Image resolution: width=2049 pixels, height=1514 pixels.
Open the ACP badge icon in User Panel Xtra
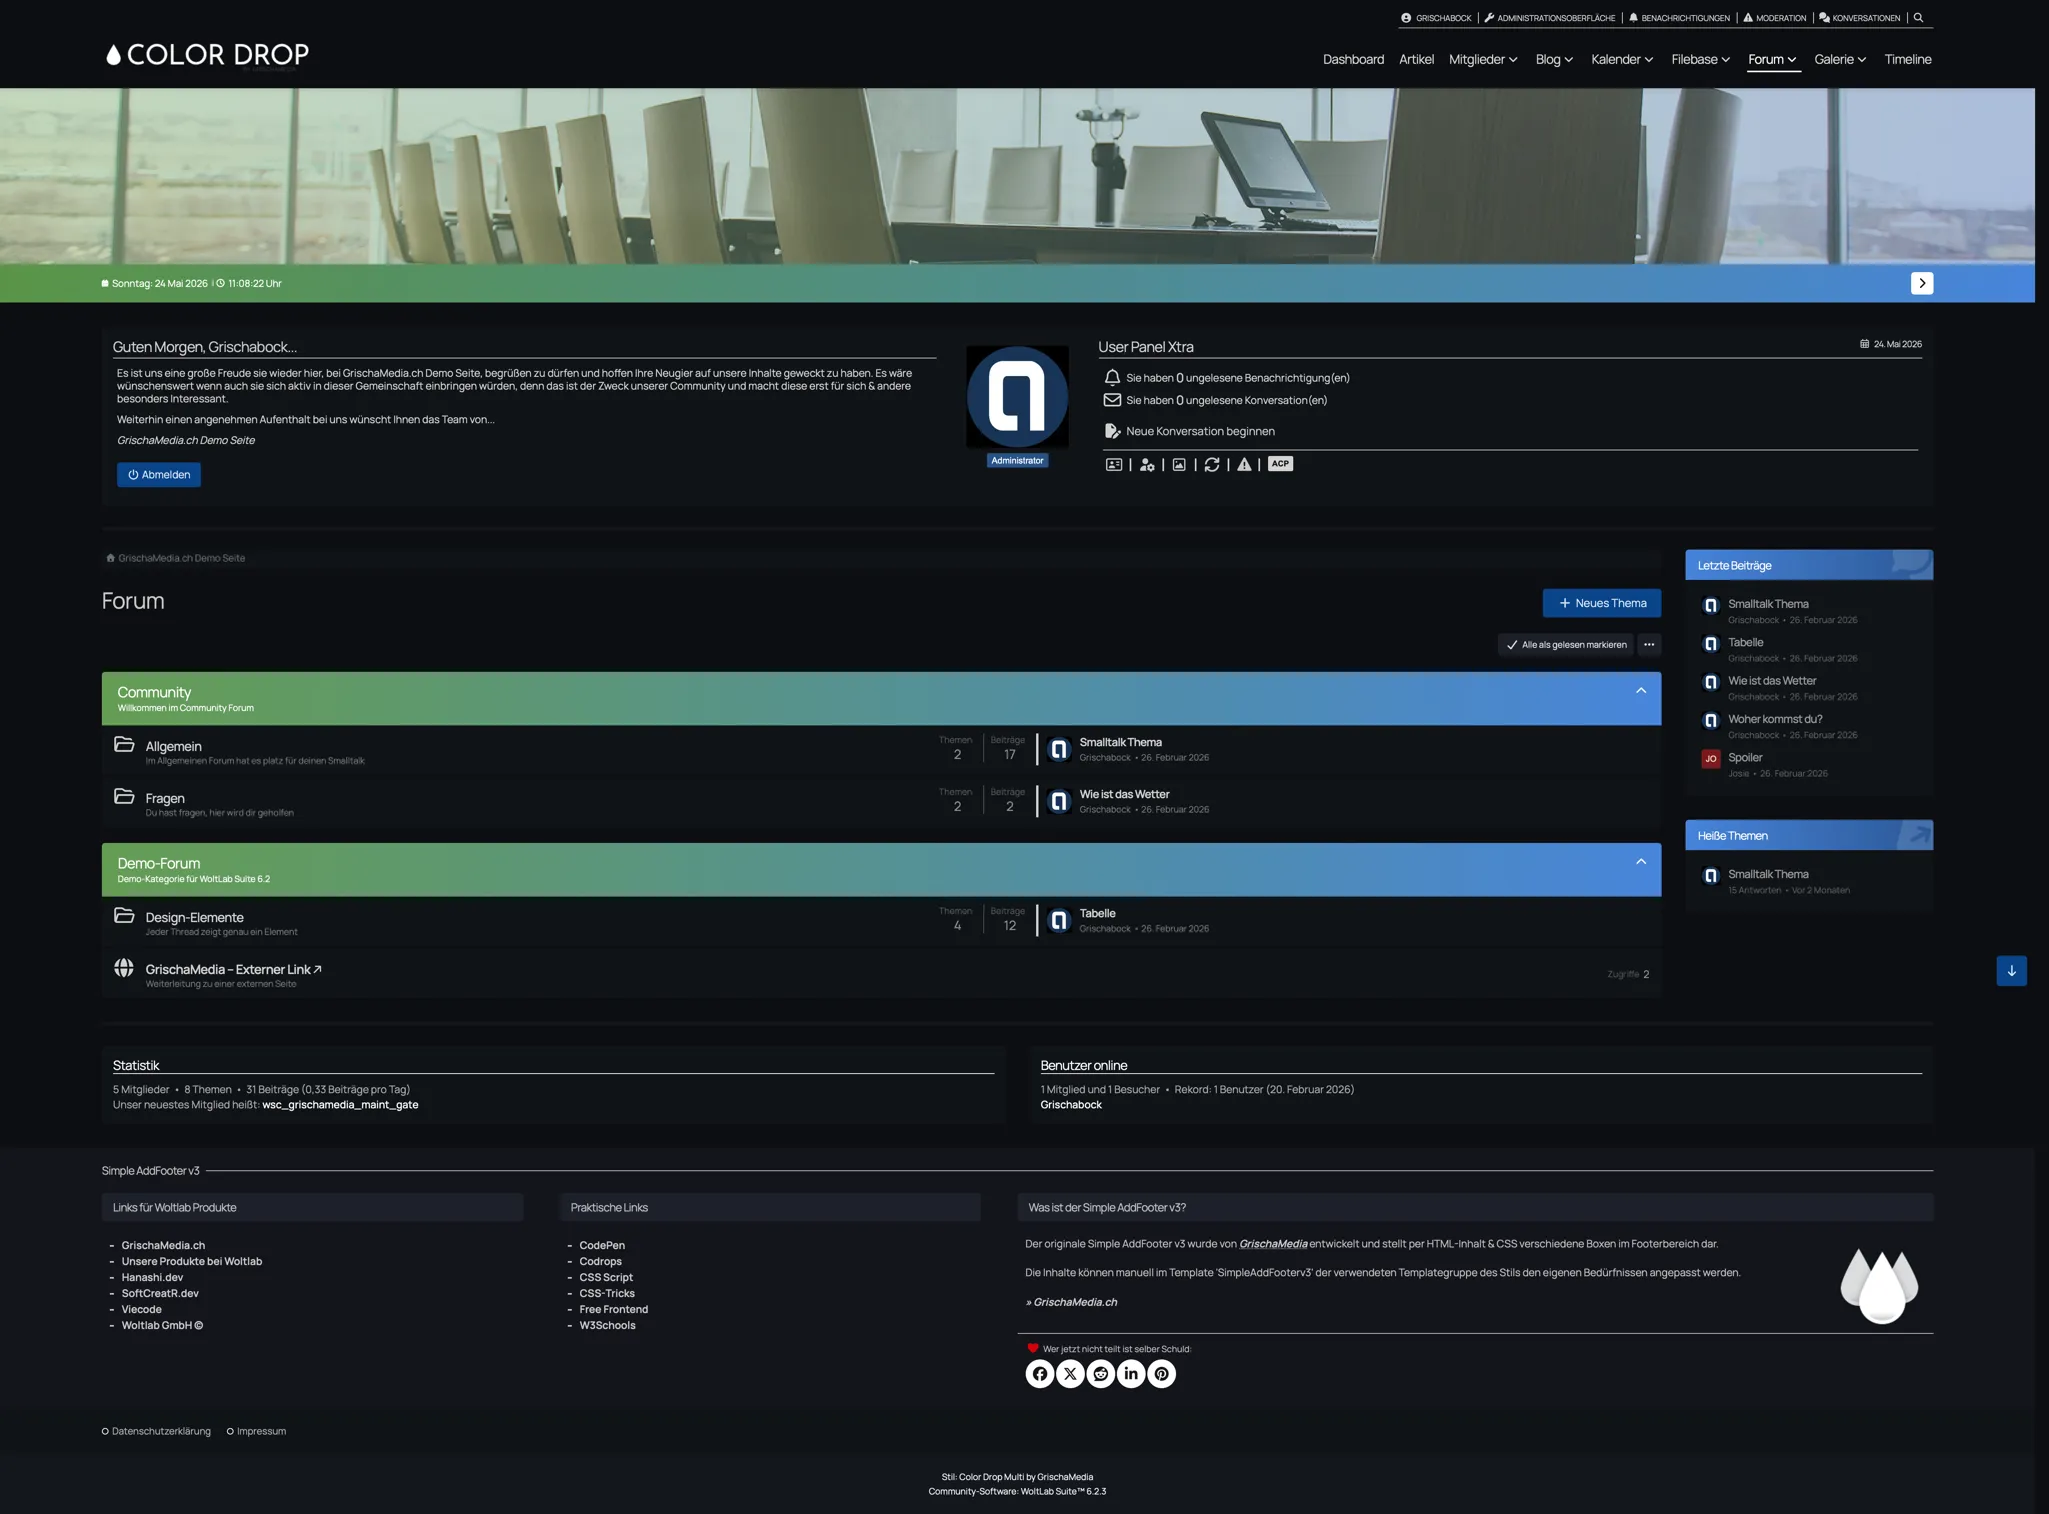tap(1280, 464)
